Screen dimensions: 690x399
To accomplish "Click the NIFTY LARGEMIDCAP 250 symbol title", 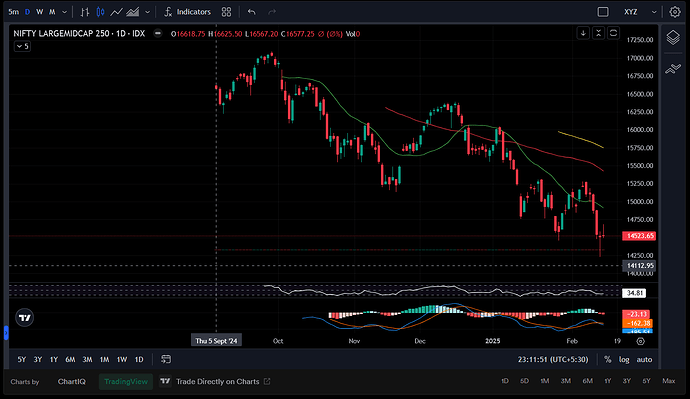I will pyautogui.click(x=79, y=33).
